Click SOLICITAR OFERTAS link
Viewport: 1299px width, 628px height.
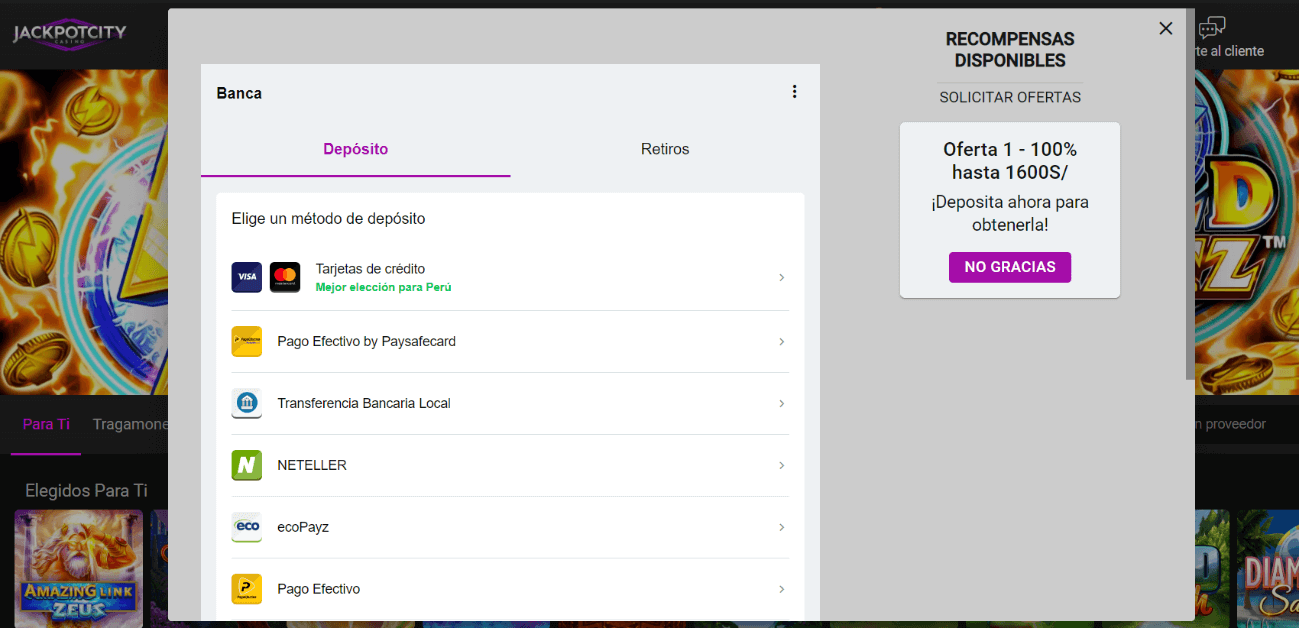1010,97
